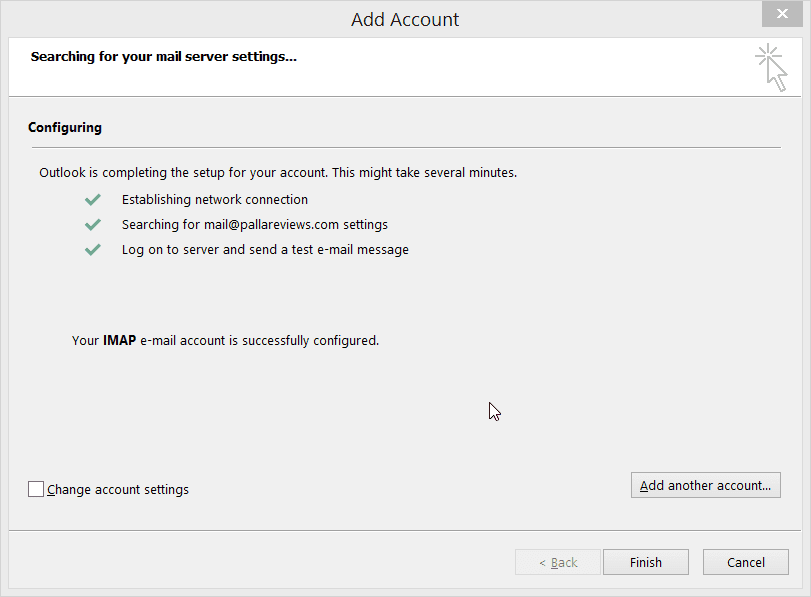The width and height of the screenshot is (811, 597).
Task: Tick the Change account settings checkbox
Action: [x=36, y=489]
